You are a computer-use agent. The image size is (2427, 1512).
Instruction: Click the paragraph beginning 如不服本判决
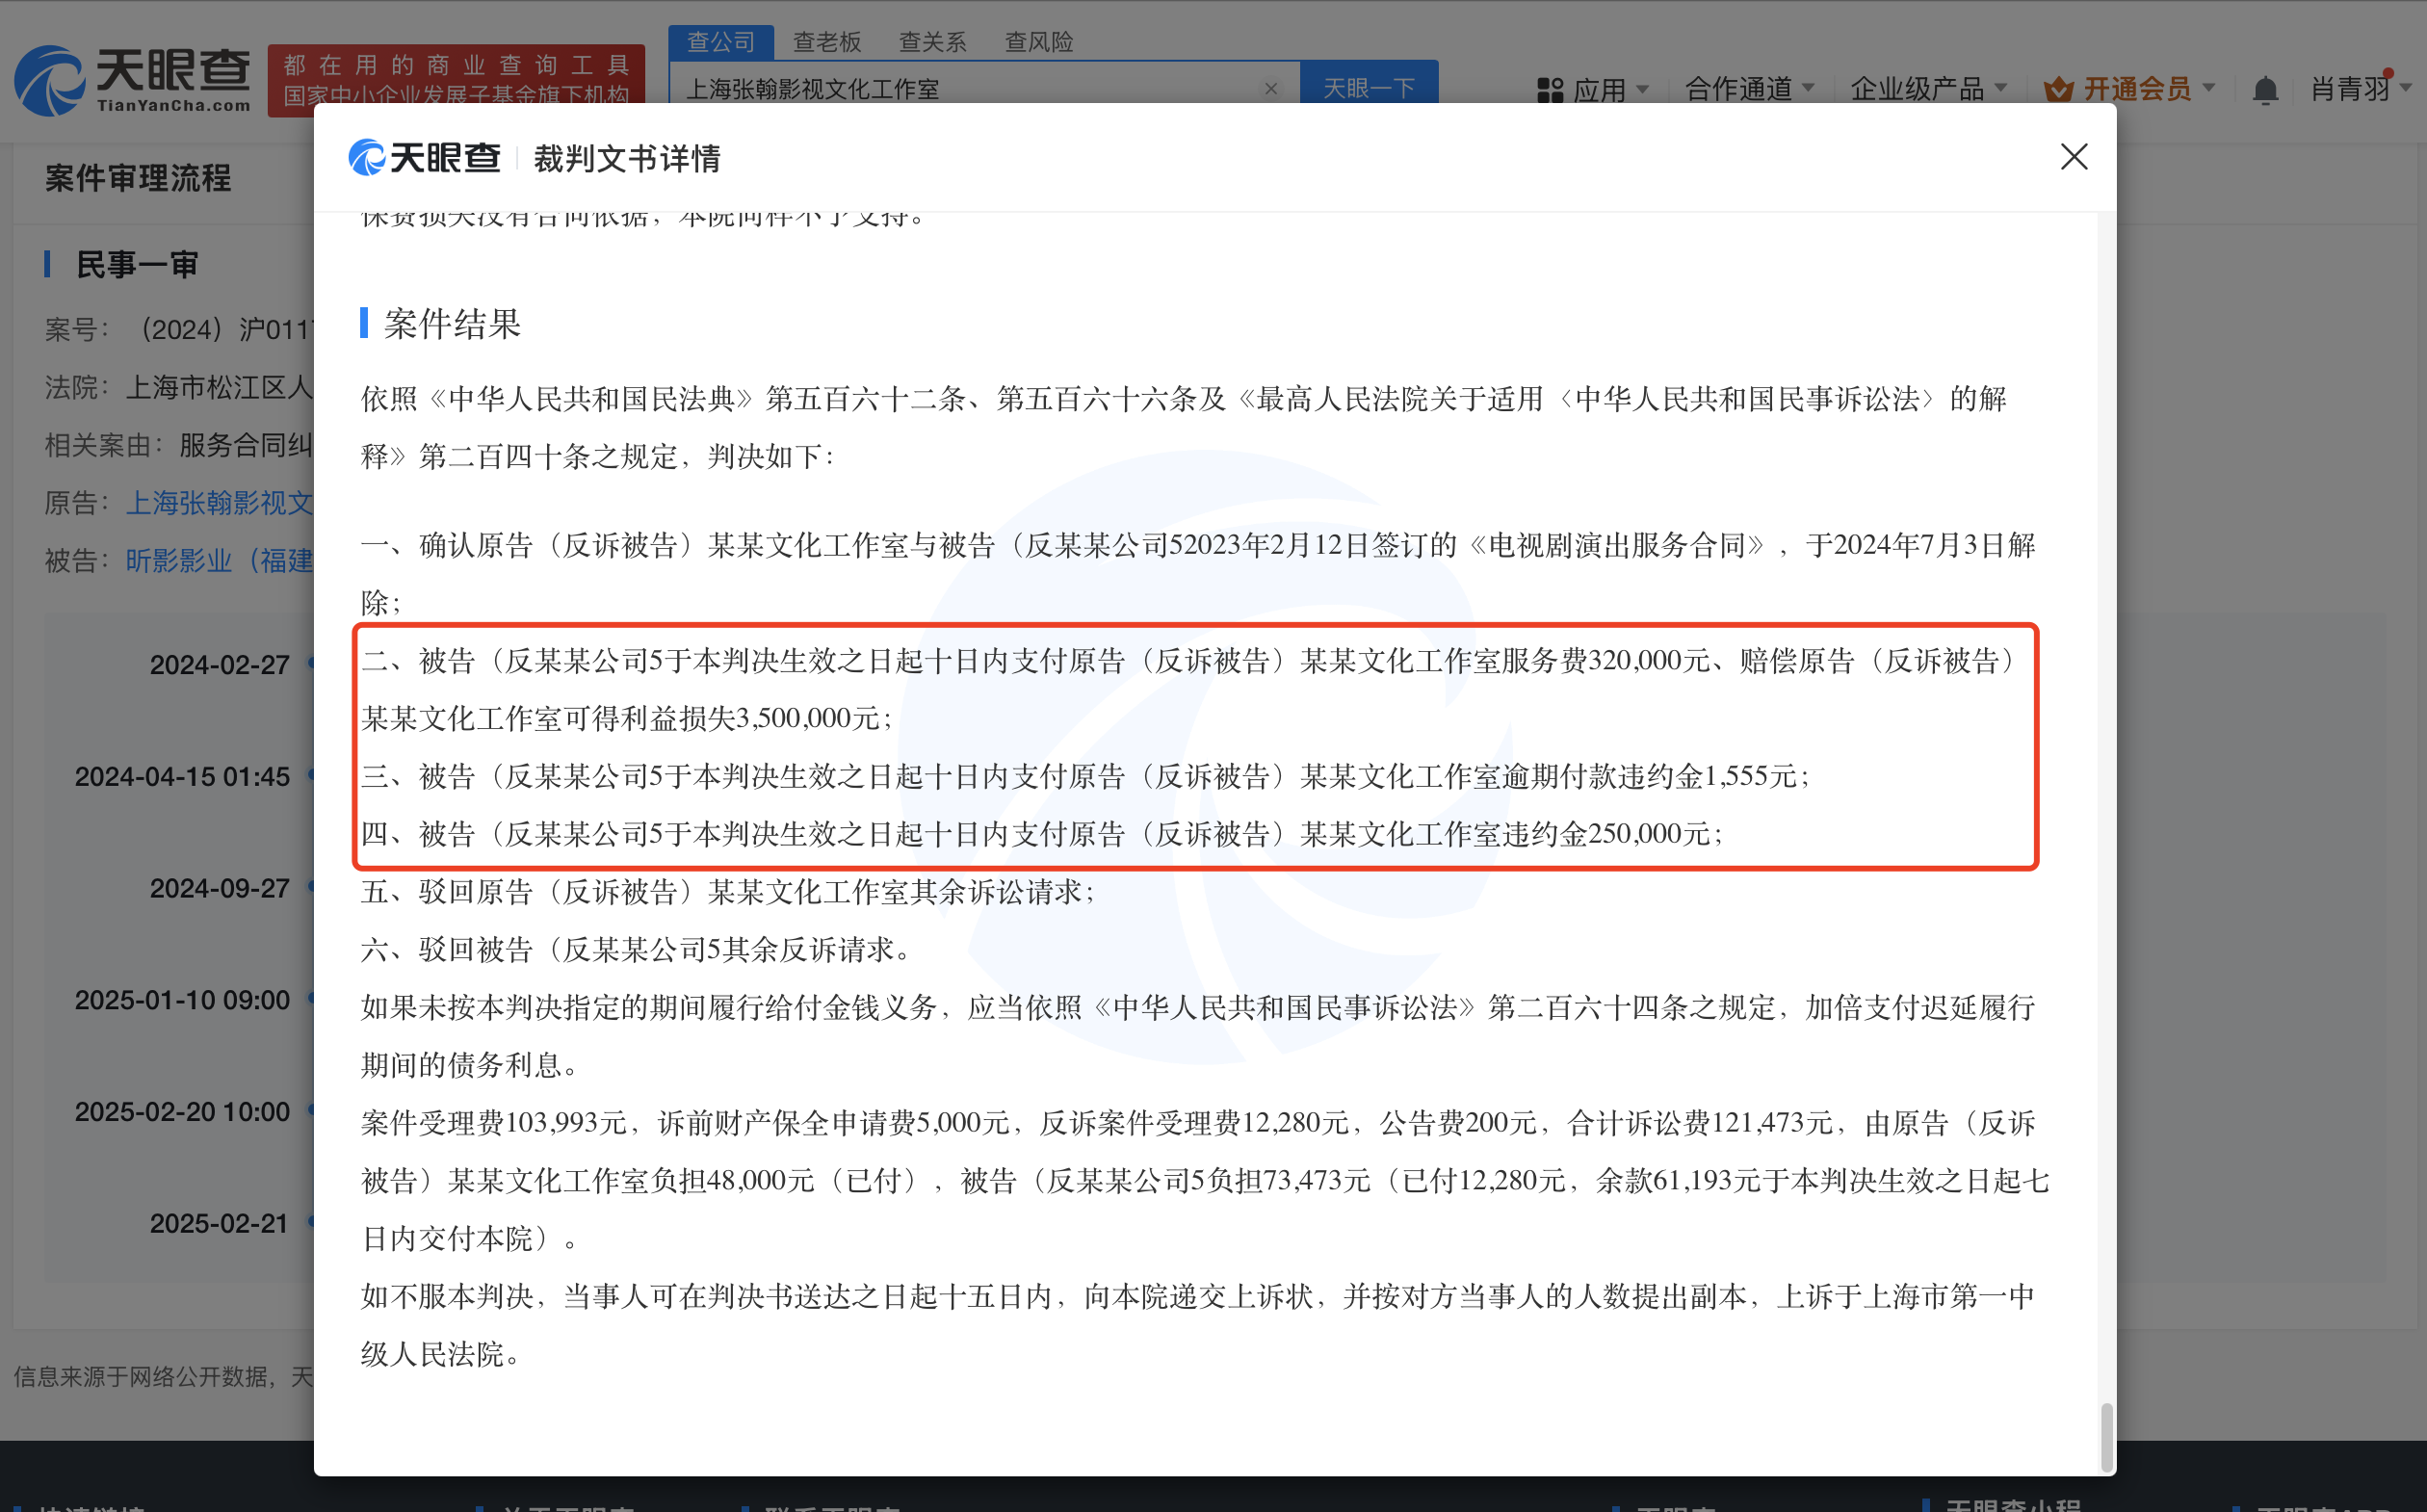(x=1198, y=1325)
